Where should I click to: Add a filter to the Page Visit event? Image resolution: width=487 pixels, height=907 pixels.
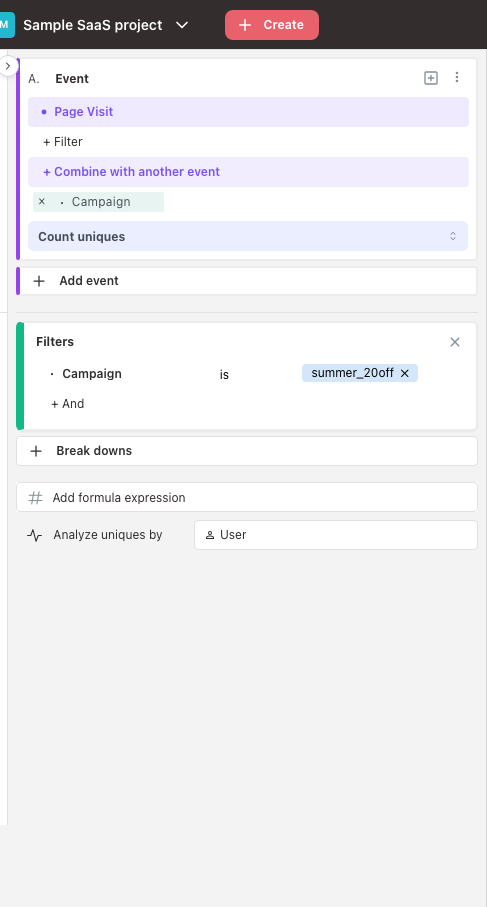pos(63,142)
